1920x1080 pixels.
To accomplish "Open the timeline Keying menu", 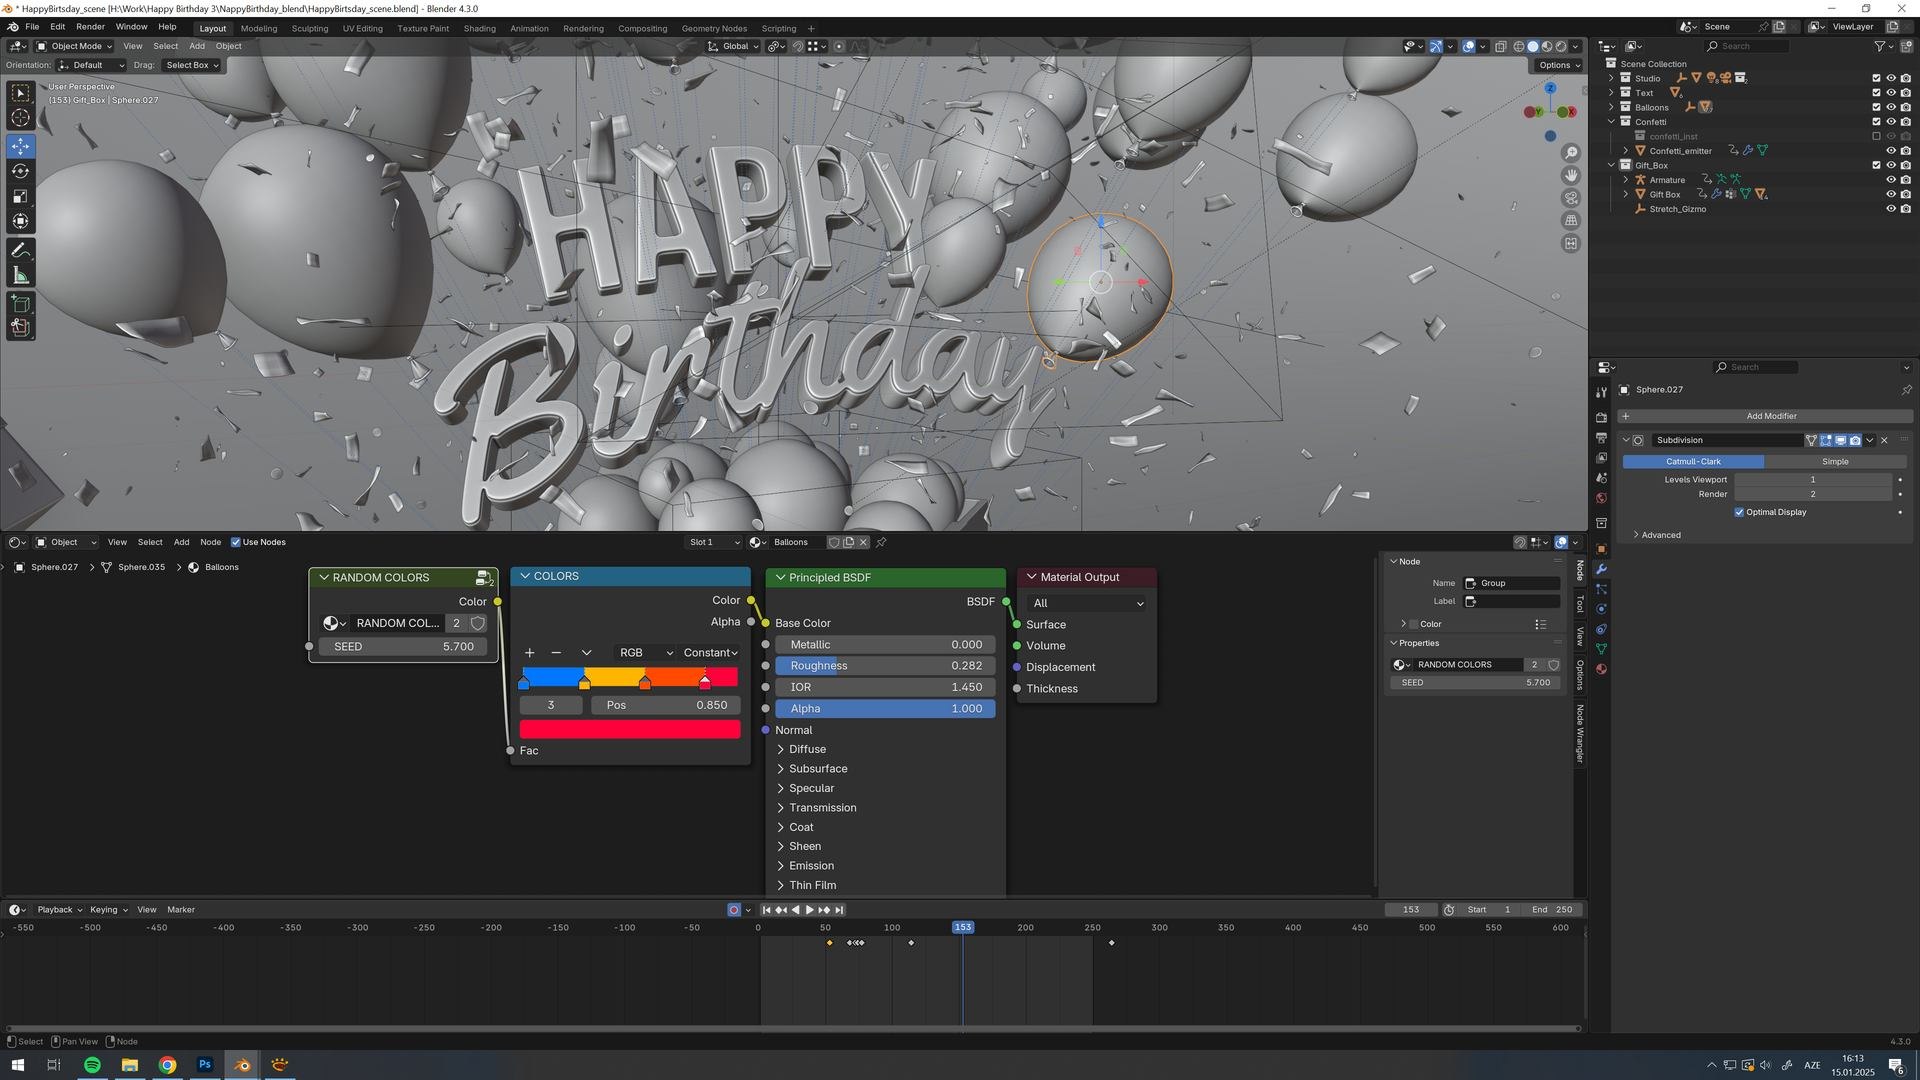I will [108, 910].
